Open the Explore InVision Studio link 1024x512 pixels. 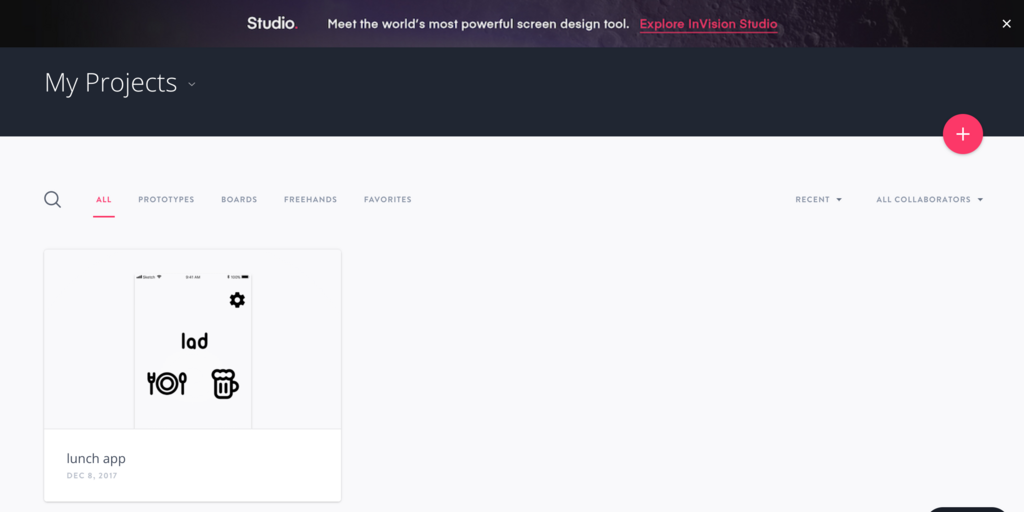click(x=709, y=24)
